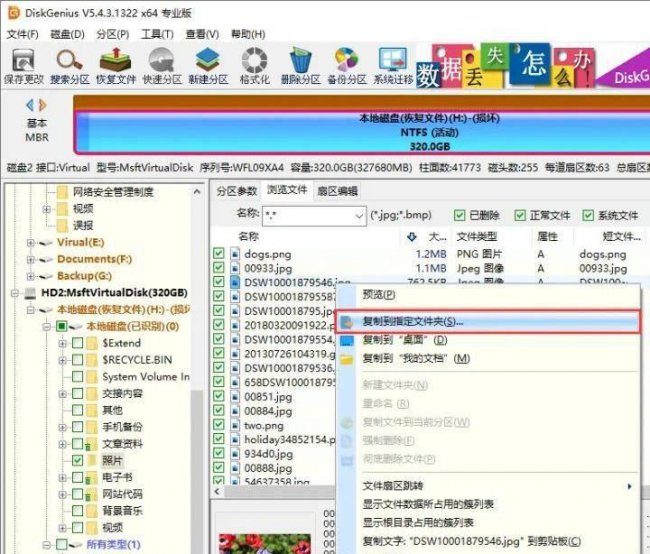
Task: Toggle the 系统文件 filter checkbox
Action: point(588,215)
